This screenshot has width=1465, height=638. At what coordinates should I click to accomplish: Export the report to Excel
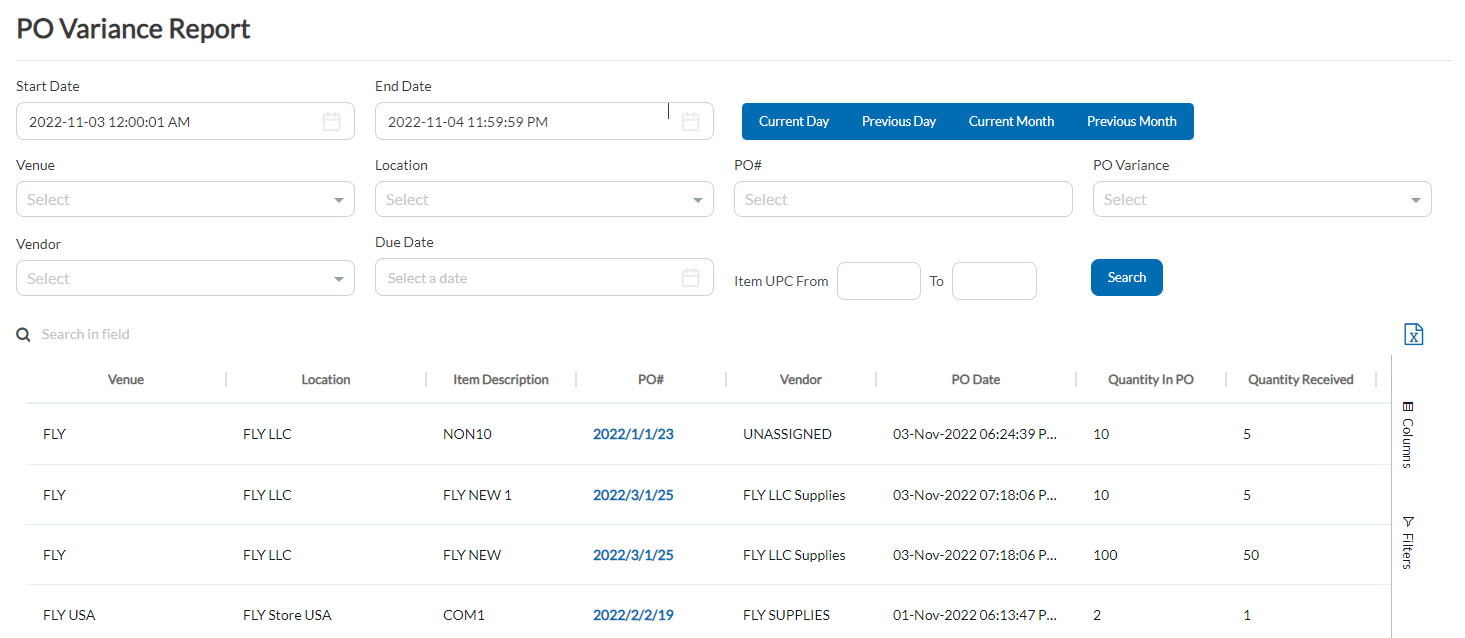point(1413,333)
